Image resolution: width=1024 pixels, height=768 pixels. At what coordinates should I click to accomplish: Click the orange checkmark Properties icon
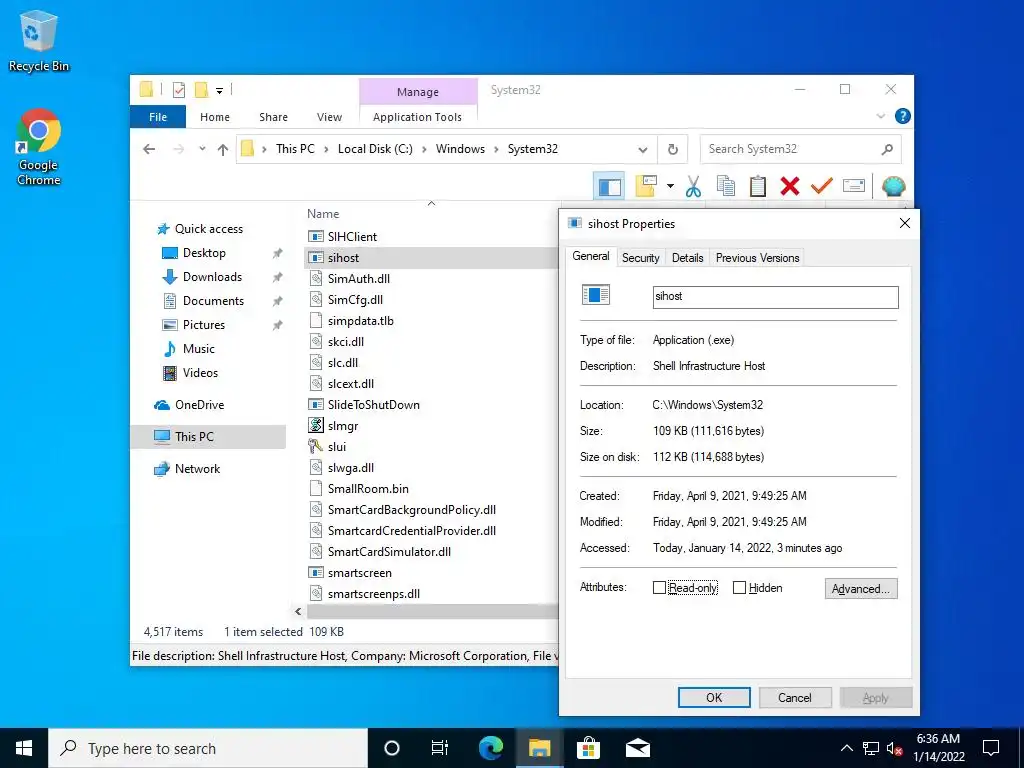click(x=822, y=187)
